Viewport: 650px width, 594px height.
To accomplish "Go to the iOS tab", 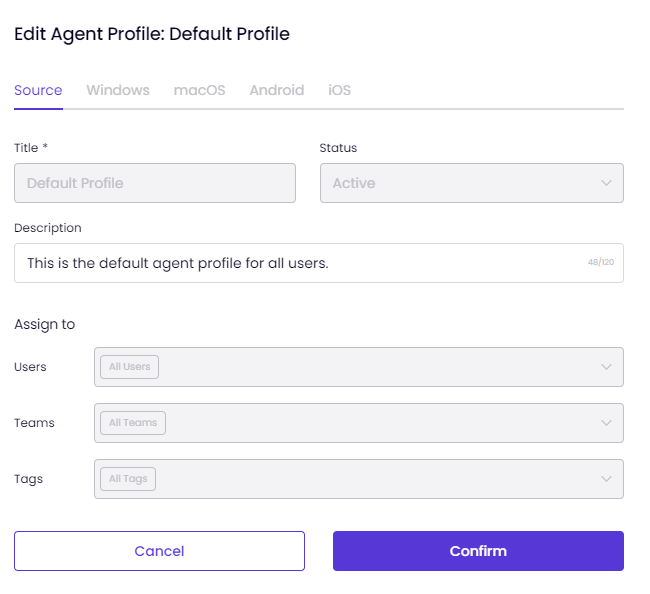I will pyautogui.click(x=340, y=90).
